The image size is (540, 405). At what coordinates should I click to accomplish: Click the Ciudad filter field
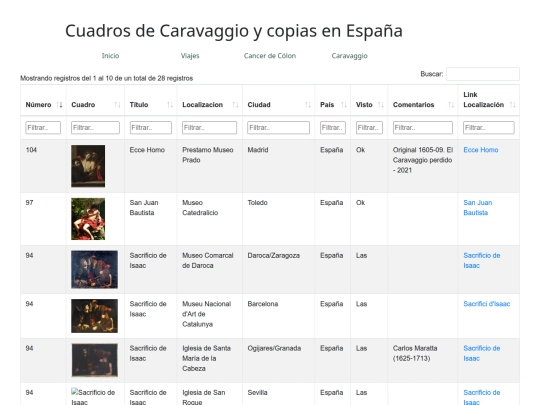(x=278, y=127)
